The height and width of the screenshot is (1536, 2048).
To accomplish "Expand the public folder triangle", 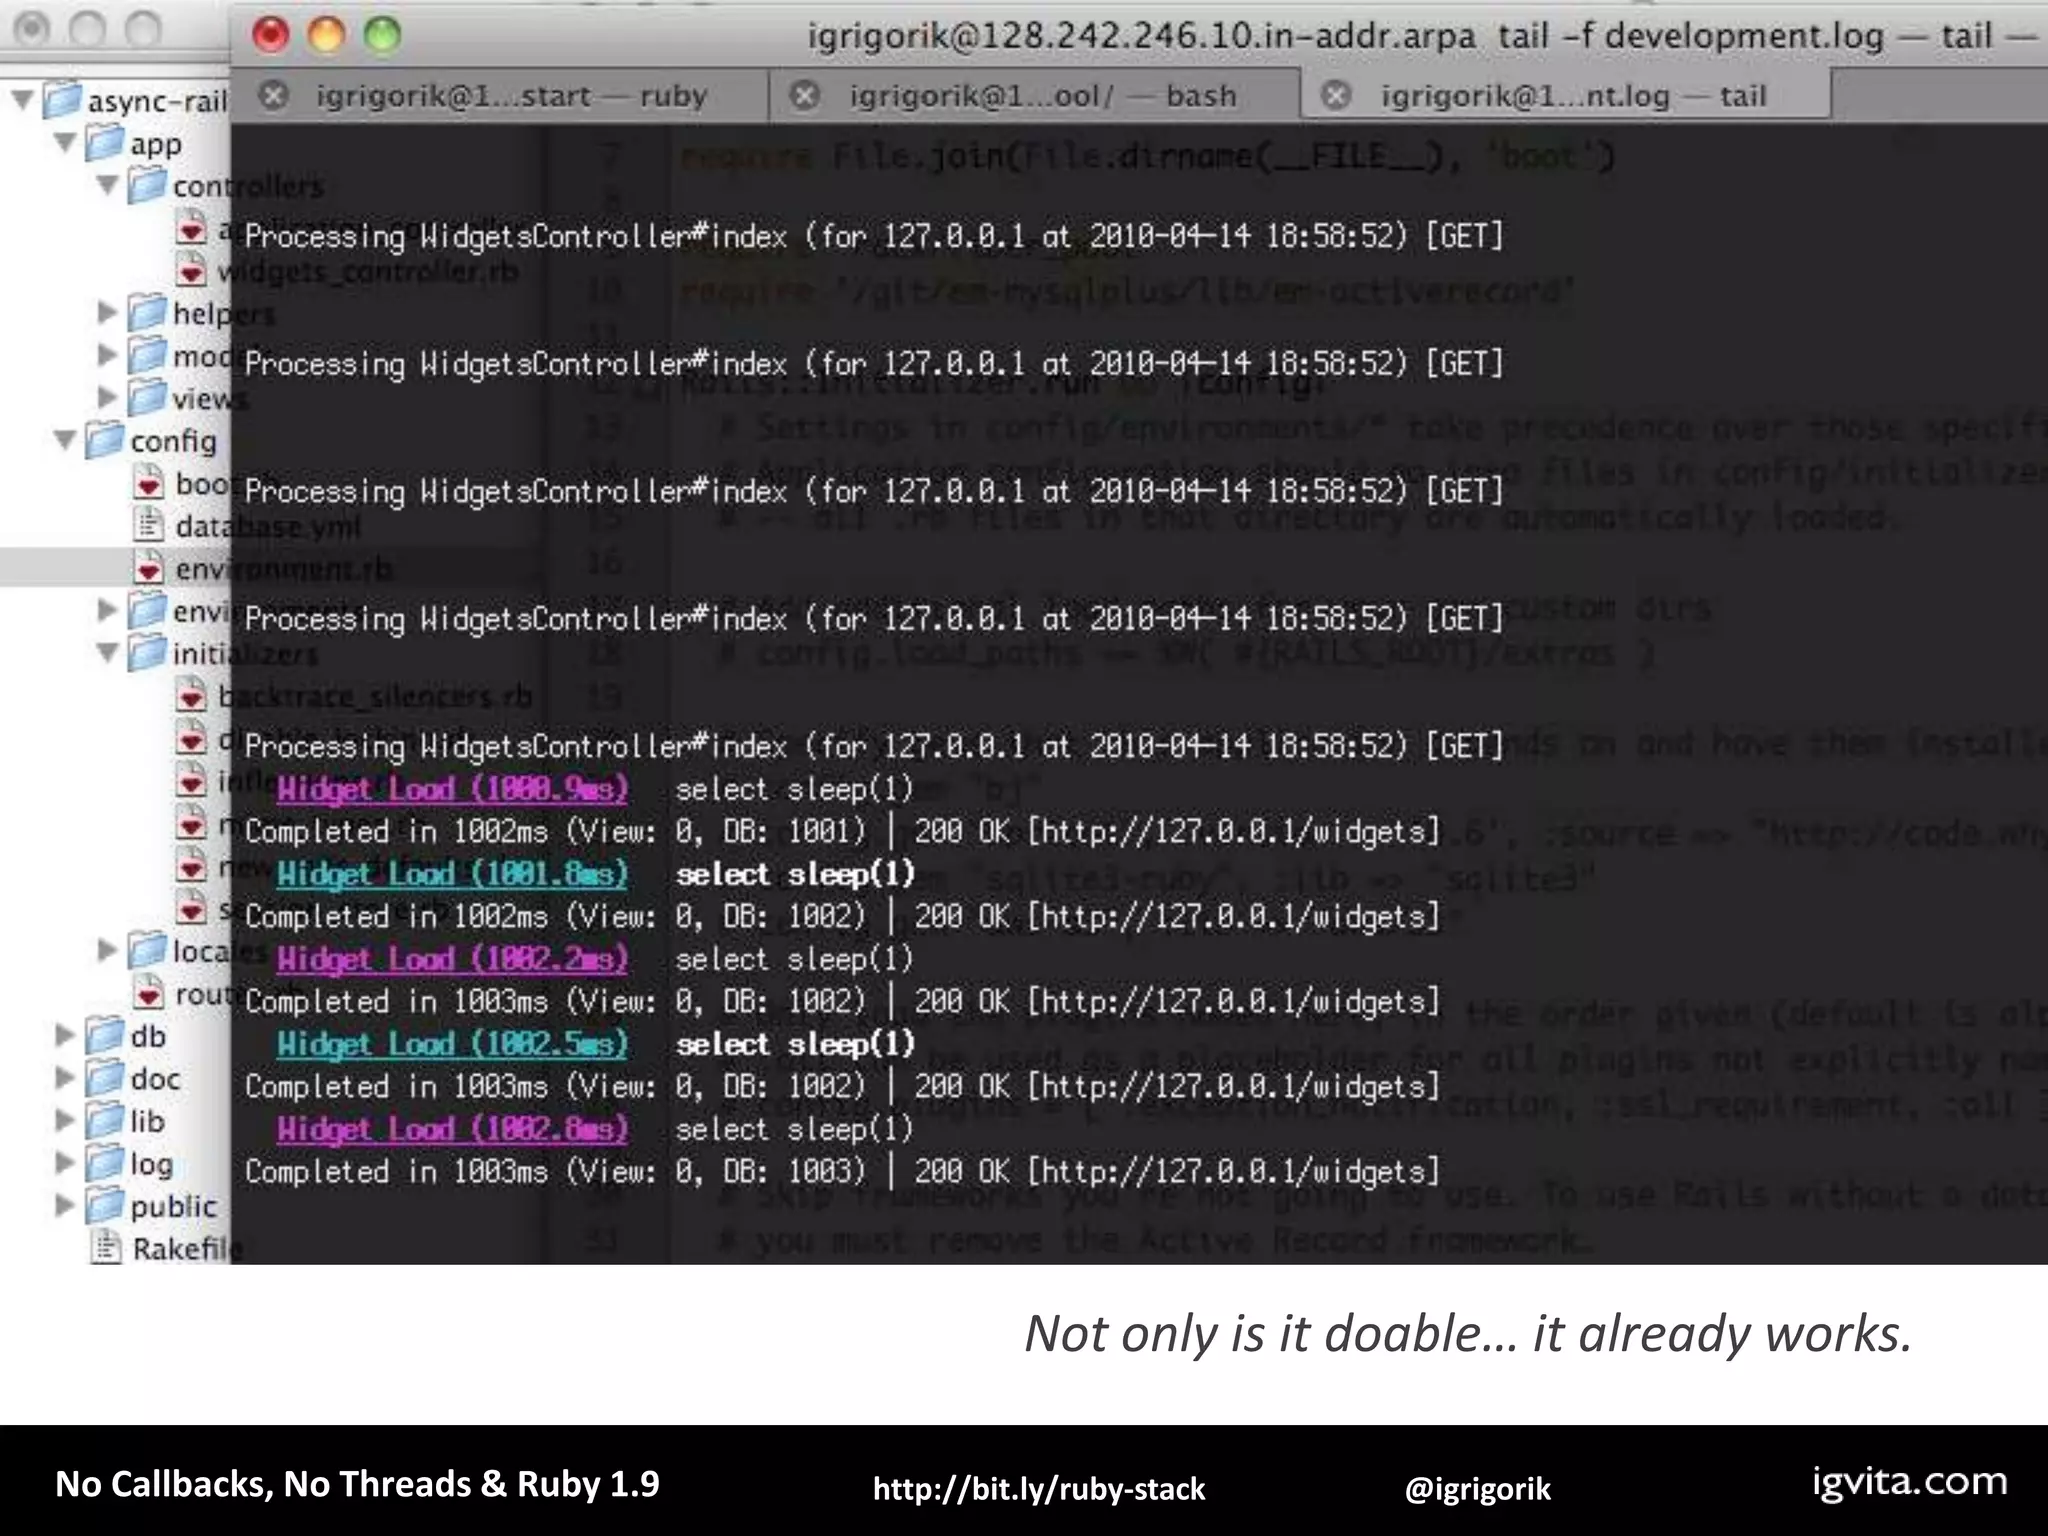I will click(66, 1205).
